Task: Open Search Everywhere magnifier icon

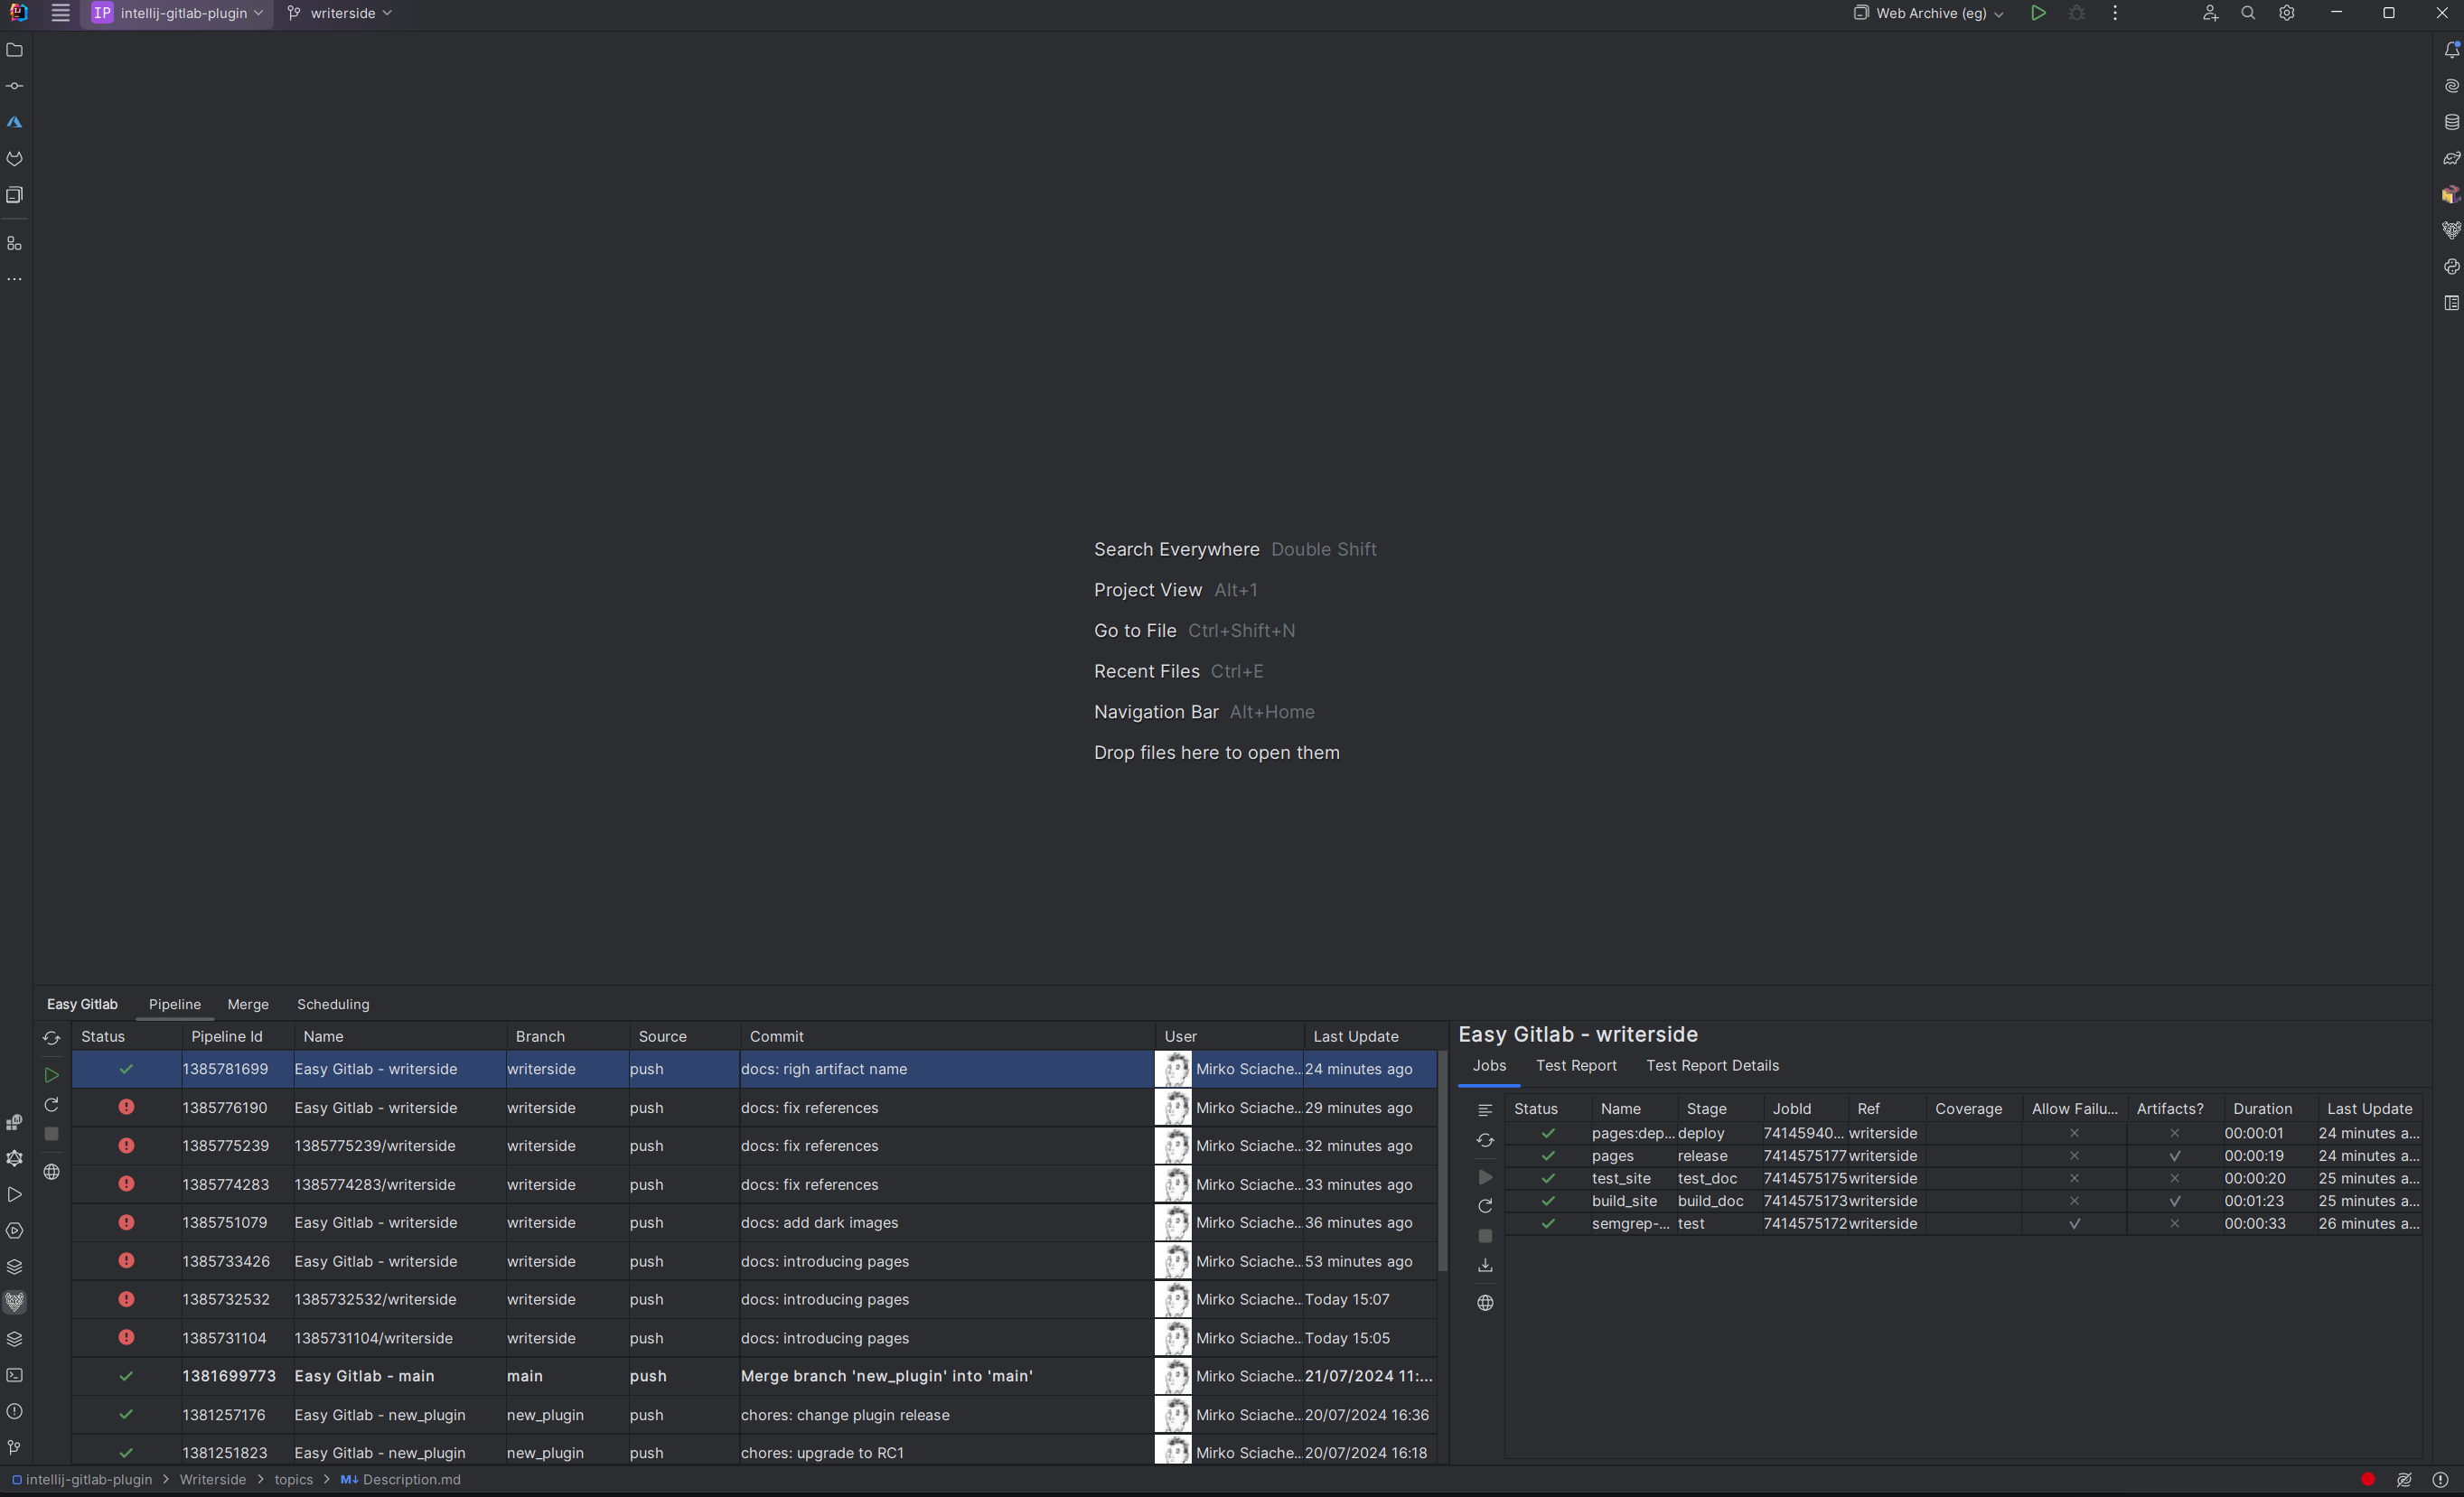Action: [2248, 13]
